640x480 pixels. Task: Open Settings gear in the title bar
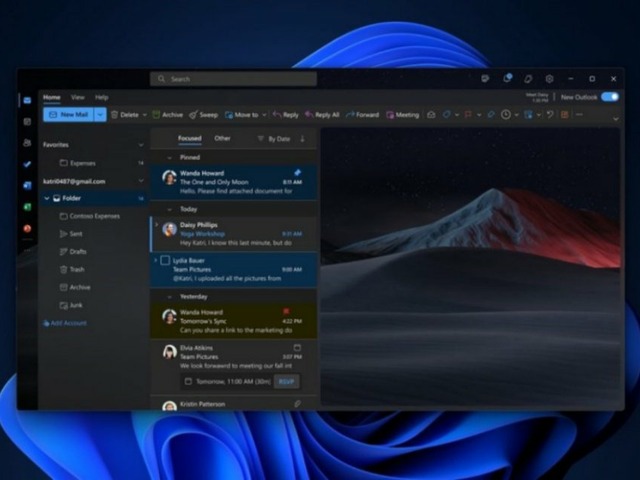tap(549, 78)
